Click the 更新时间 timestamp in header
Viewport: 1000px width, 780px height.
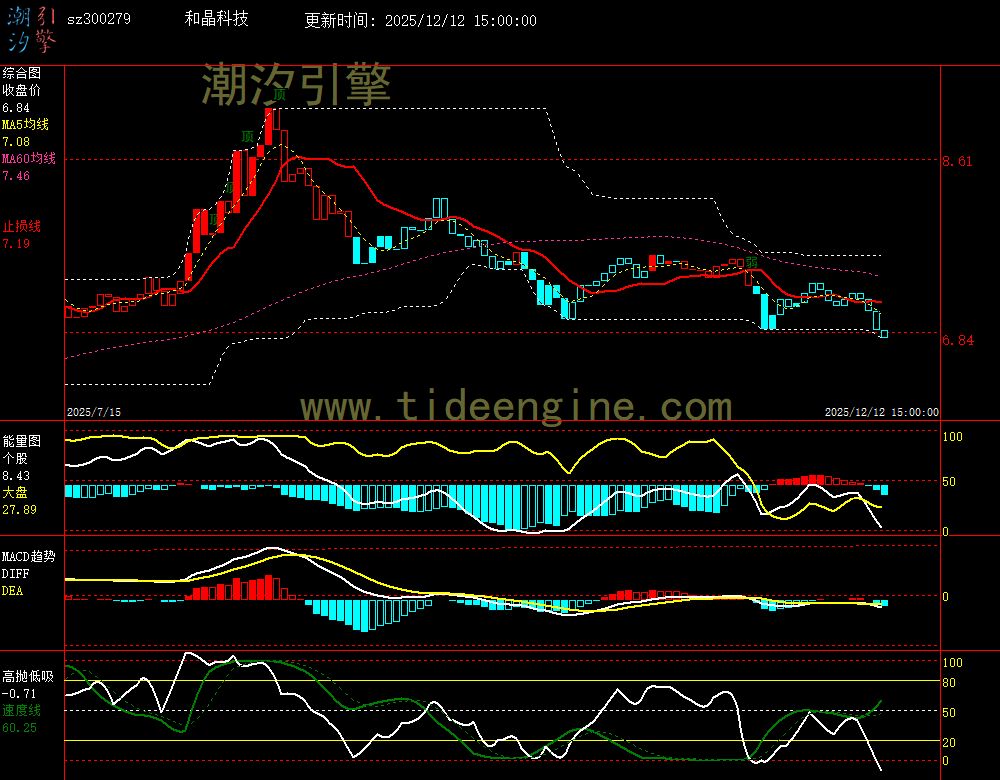coord(420,21)
